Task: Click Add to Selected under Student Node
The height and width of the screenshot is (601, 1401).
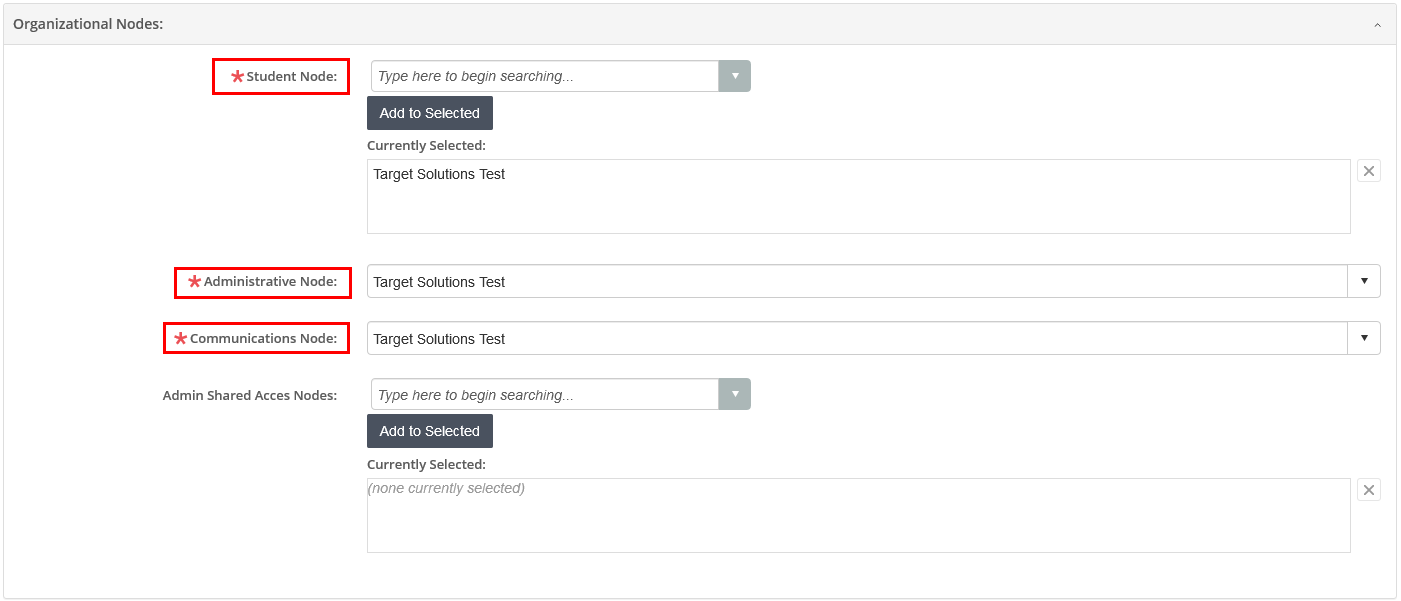Action: (429, 112)
